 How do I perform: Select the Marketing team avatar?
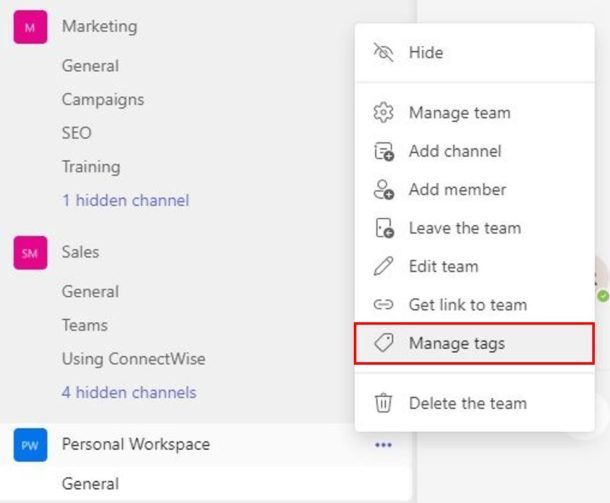(30, 27)
